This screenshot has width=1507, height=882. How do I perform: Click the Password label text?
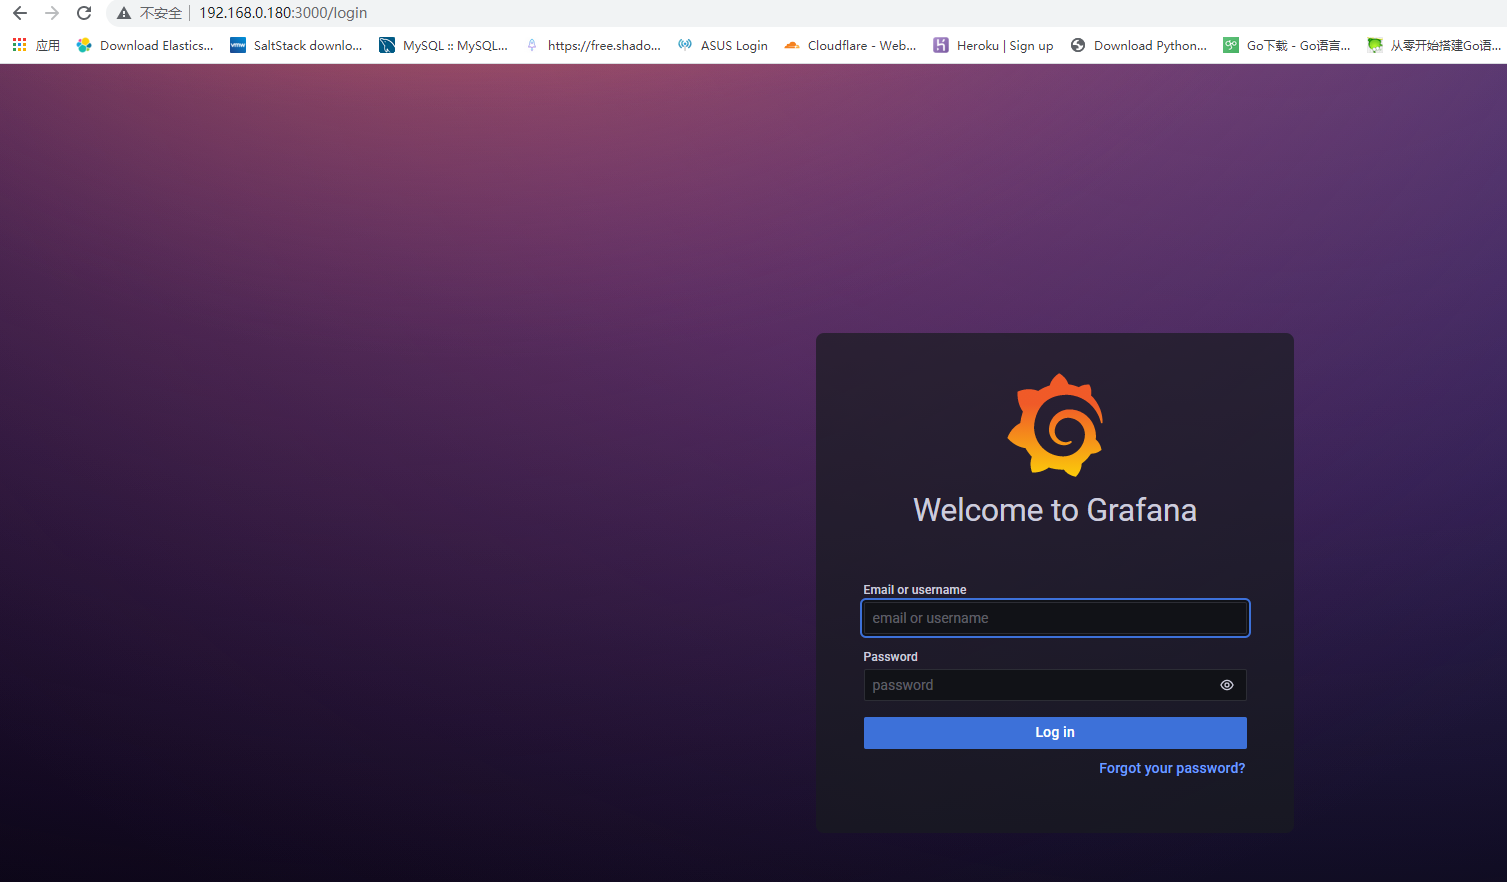[x=890, y=657]
